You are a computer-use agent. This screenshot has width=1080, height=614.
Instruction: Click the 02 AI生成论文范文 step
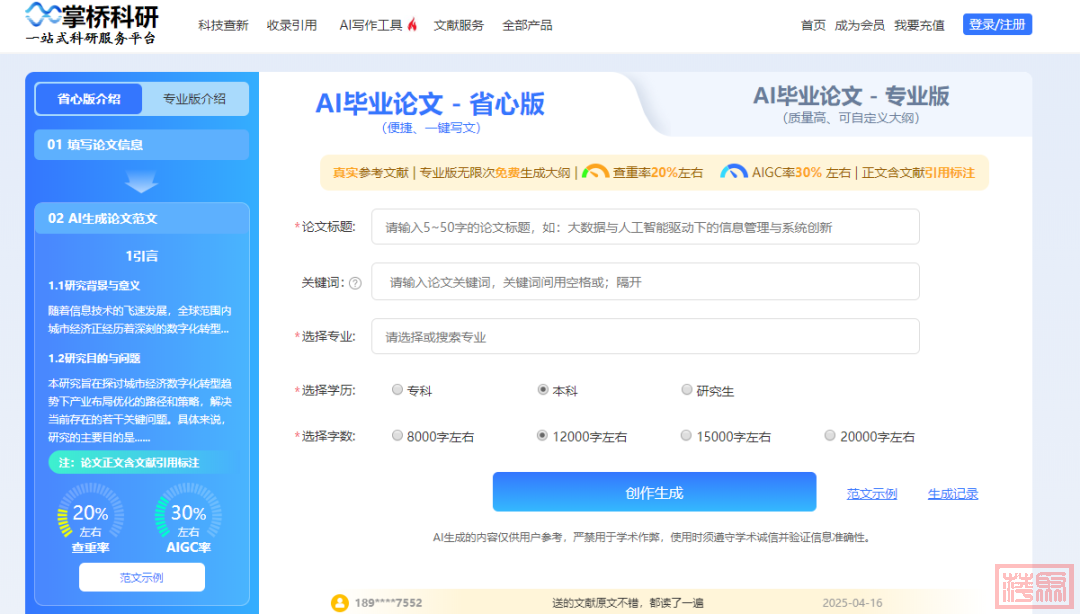(142, 218)
